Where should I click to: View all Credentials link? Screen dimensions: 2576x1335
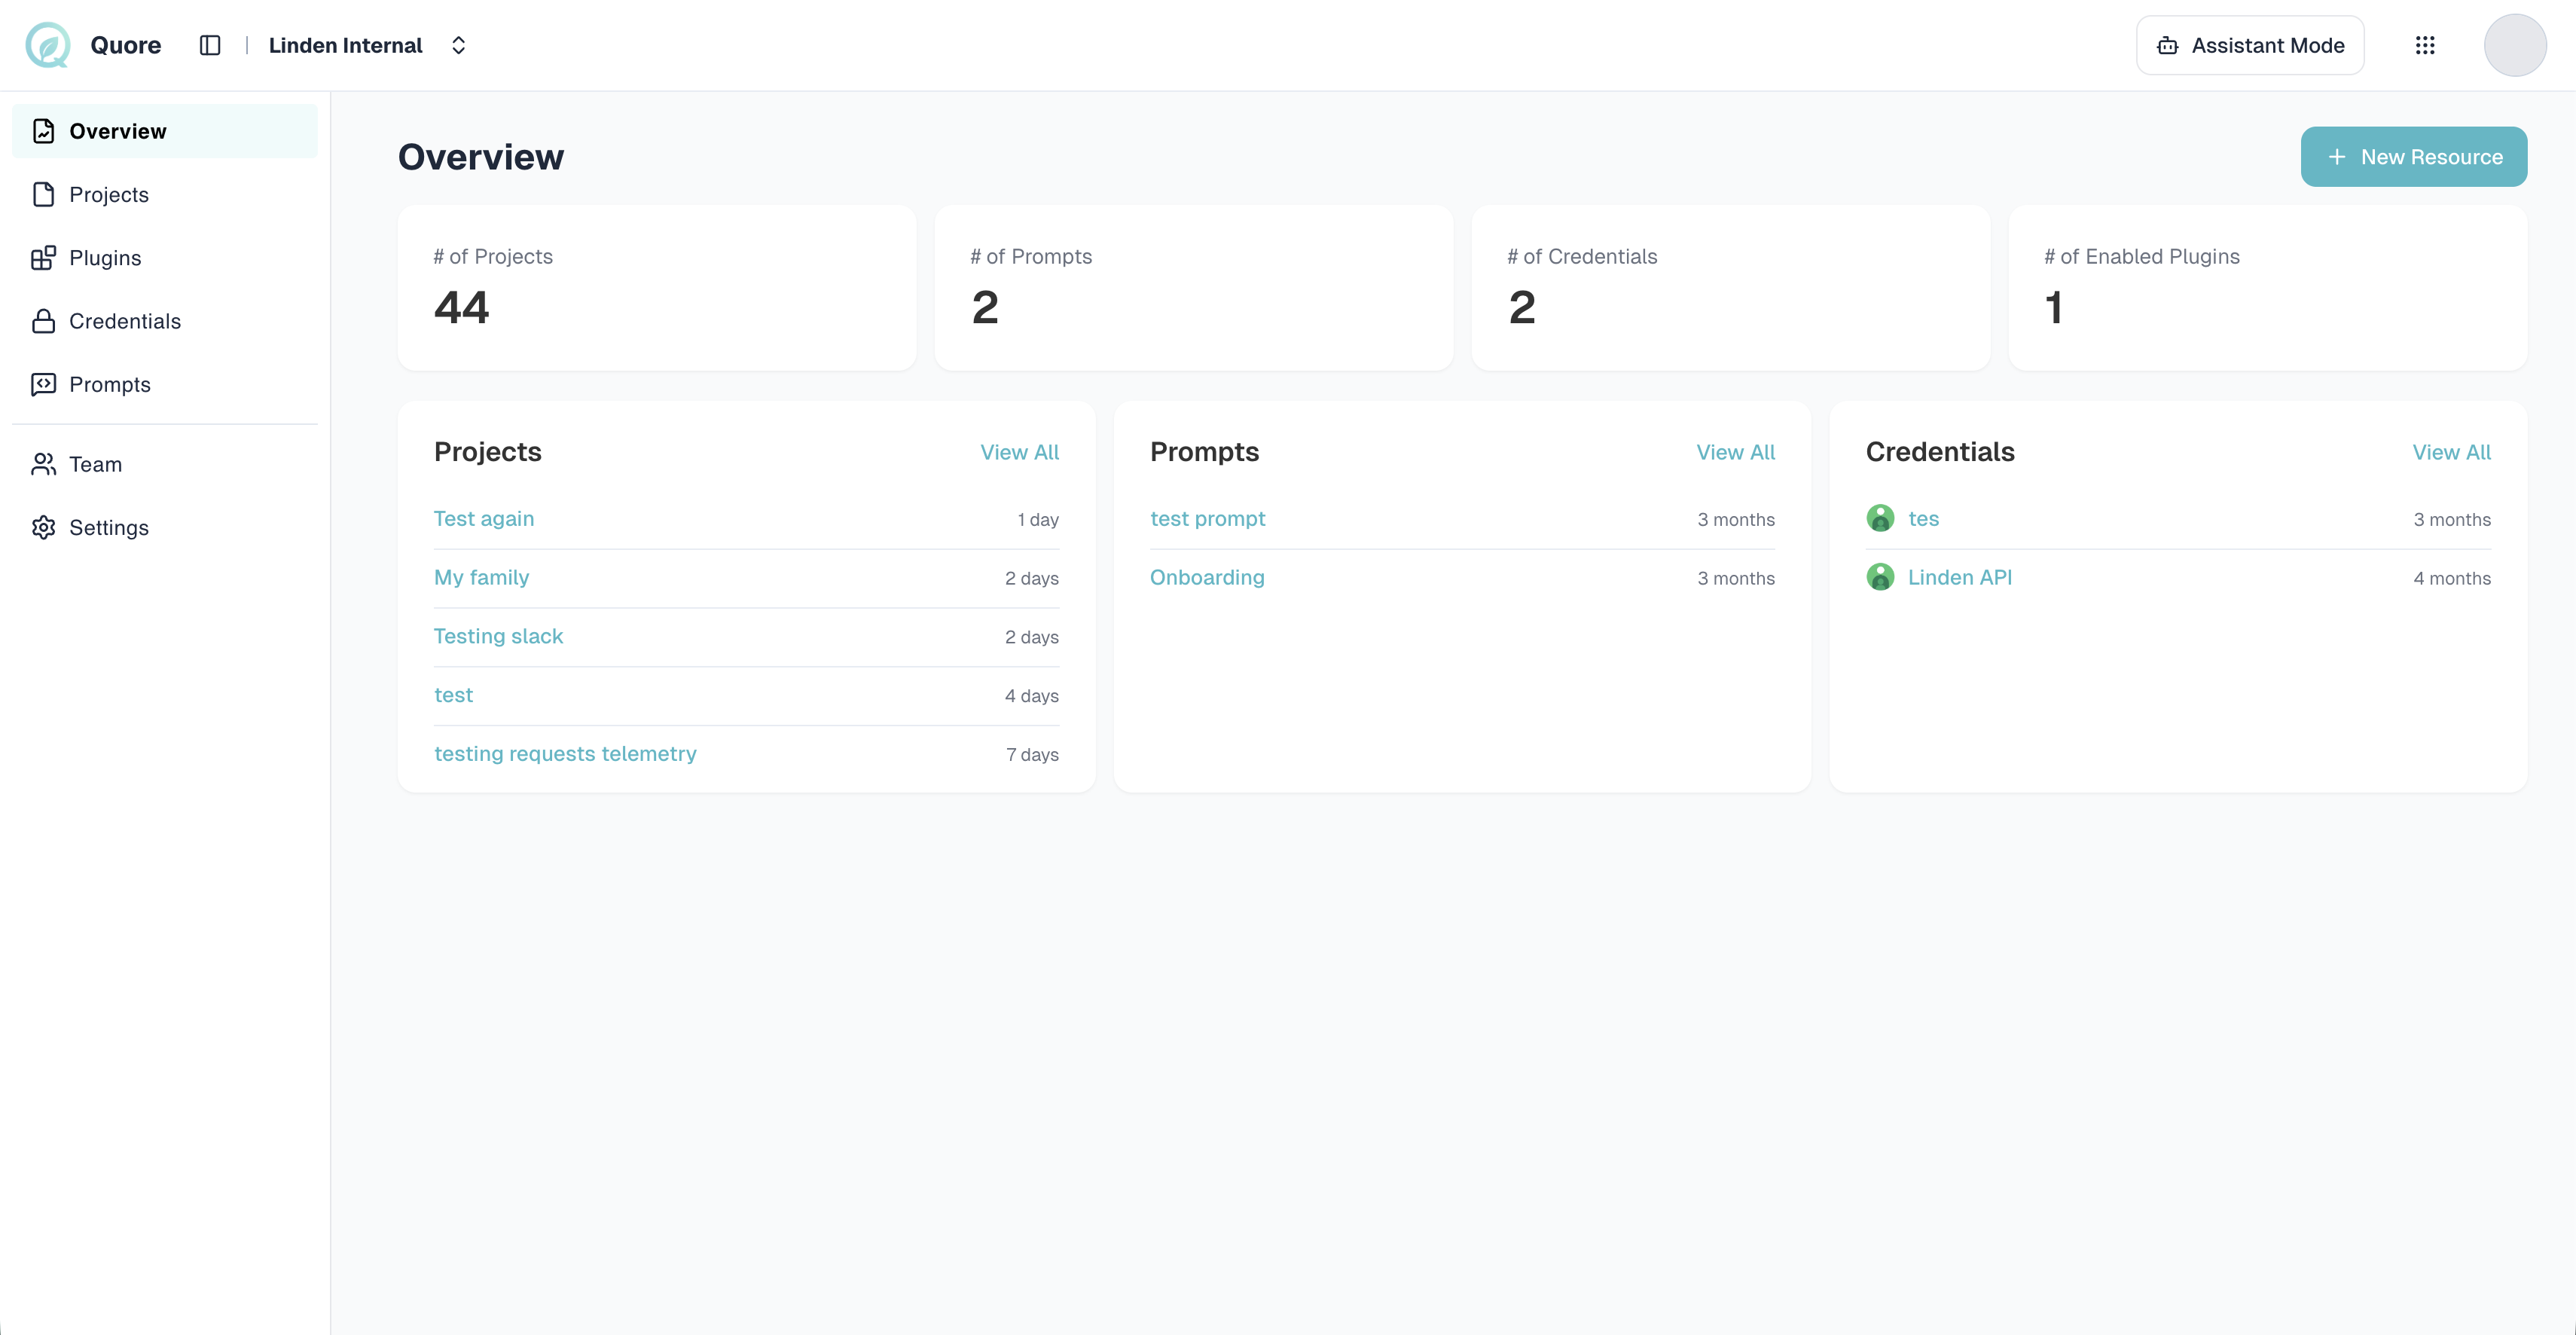(2451, 452)
